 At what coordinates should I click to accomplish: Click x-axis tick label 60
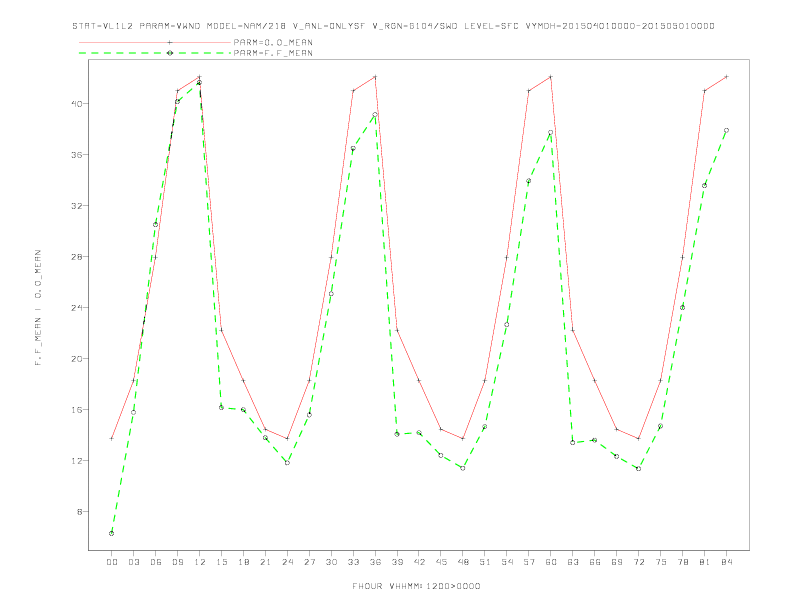tap(551, 562)
